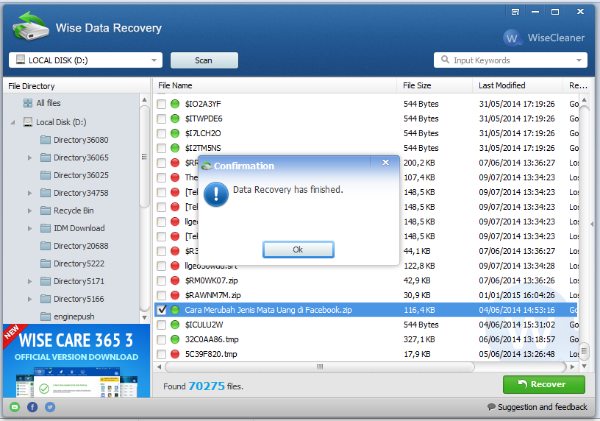Check the box for $I2TM5NS
This screenshot has height=421, width=600.
pyautogui.click(x=161, y=148)
